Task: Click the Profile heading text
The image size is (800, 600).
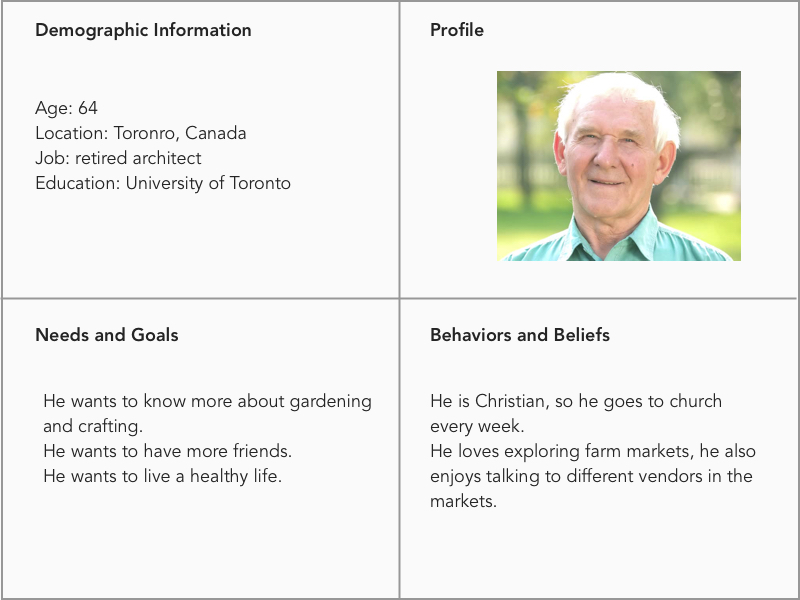Action: coord(457,30)
